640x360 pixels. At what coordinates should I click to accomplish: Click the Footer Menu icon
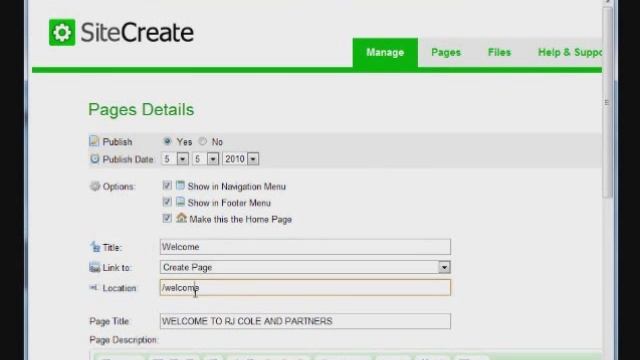(180, 202)
